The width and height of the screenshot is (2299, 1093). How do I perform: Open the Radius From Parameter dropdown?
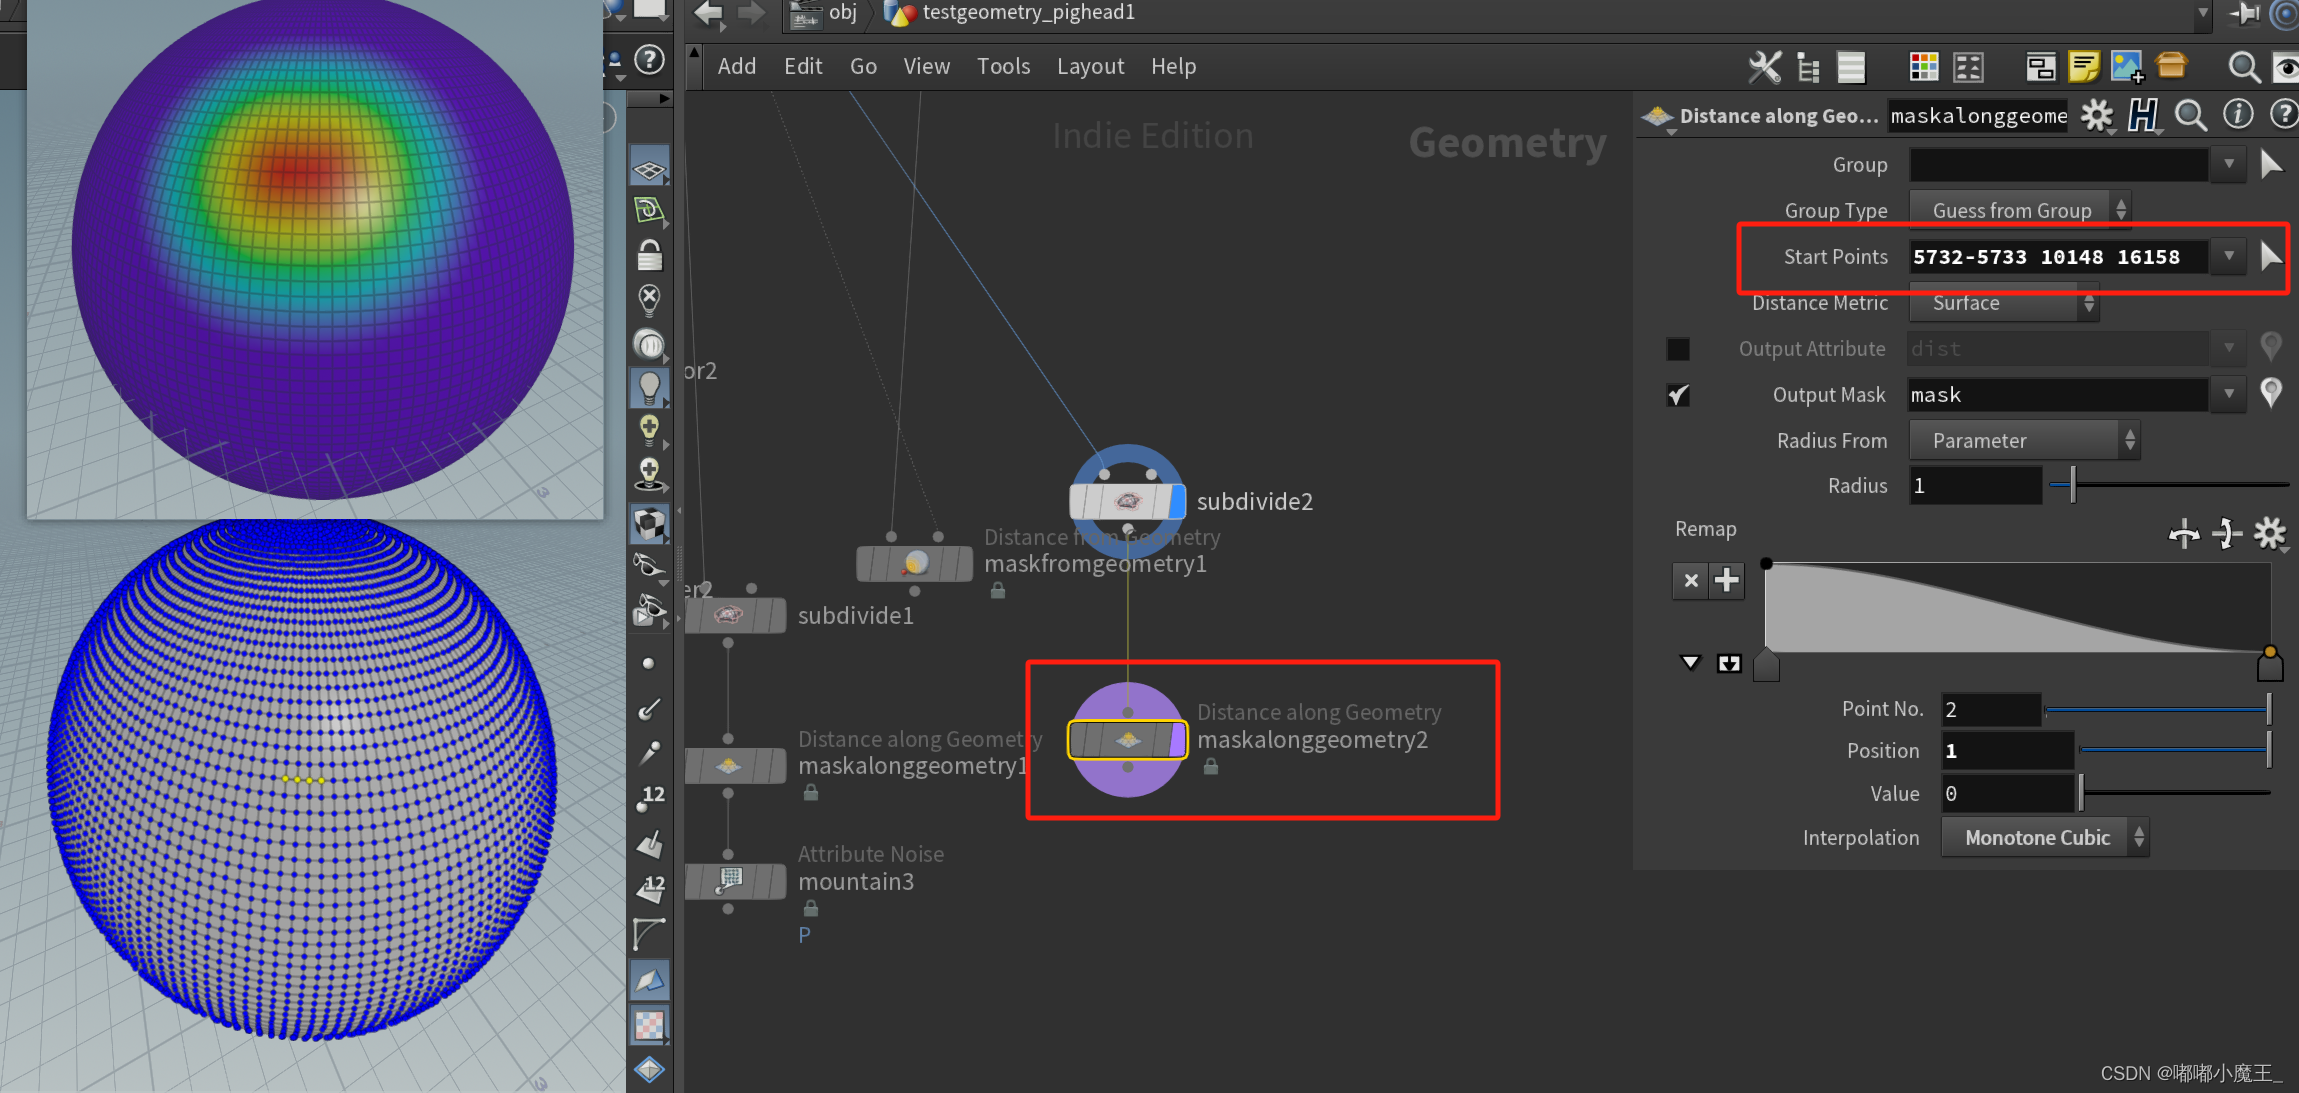pos(2024,441)
